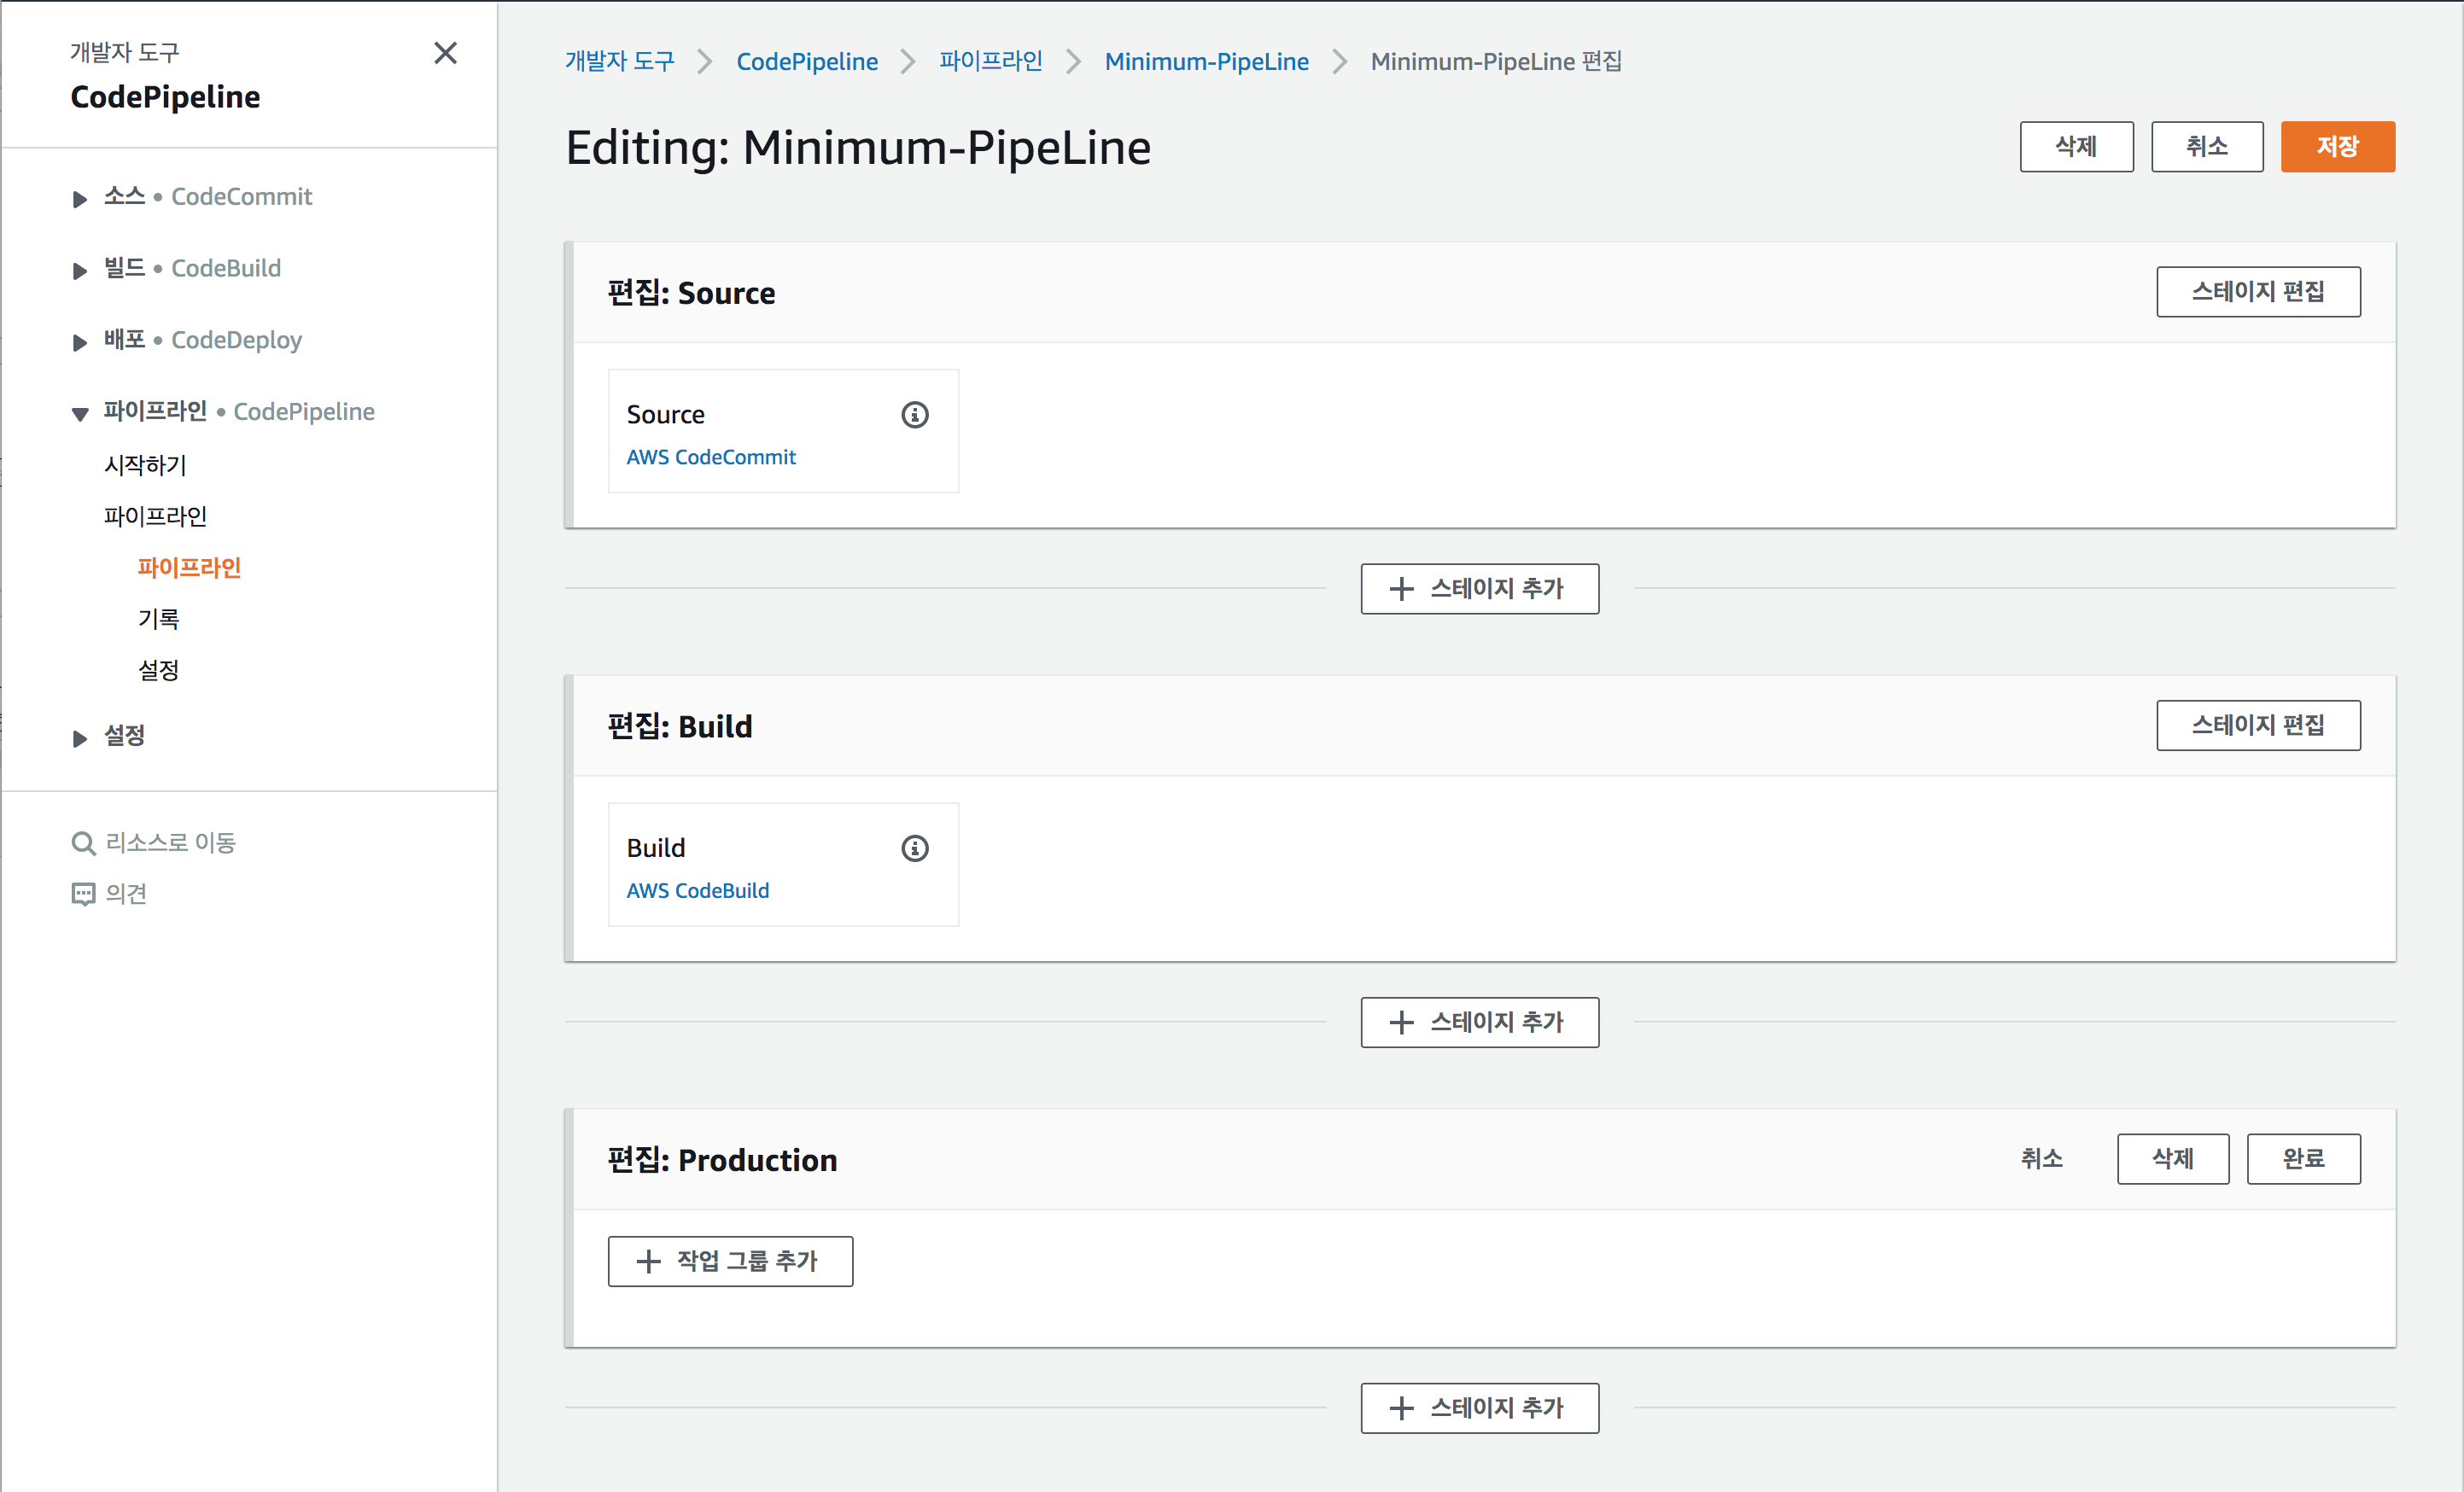This screenshot has height=1492, width=2464.
Task: Click 완료 for the Production stage
Action: click(2303, 1159)
